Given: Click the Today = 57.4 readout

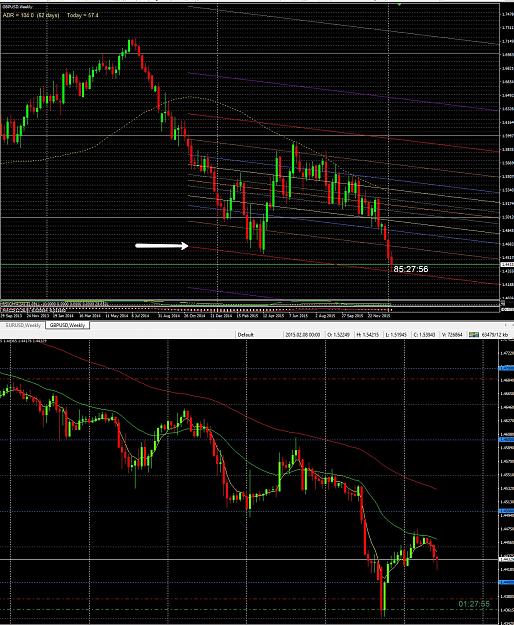Looking at the screenshot, I should click(x=82, y=15).
